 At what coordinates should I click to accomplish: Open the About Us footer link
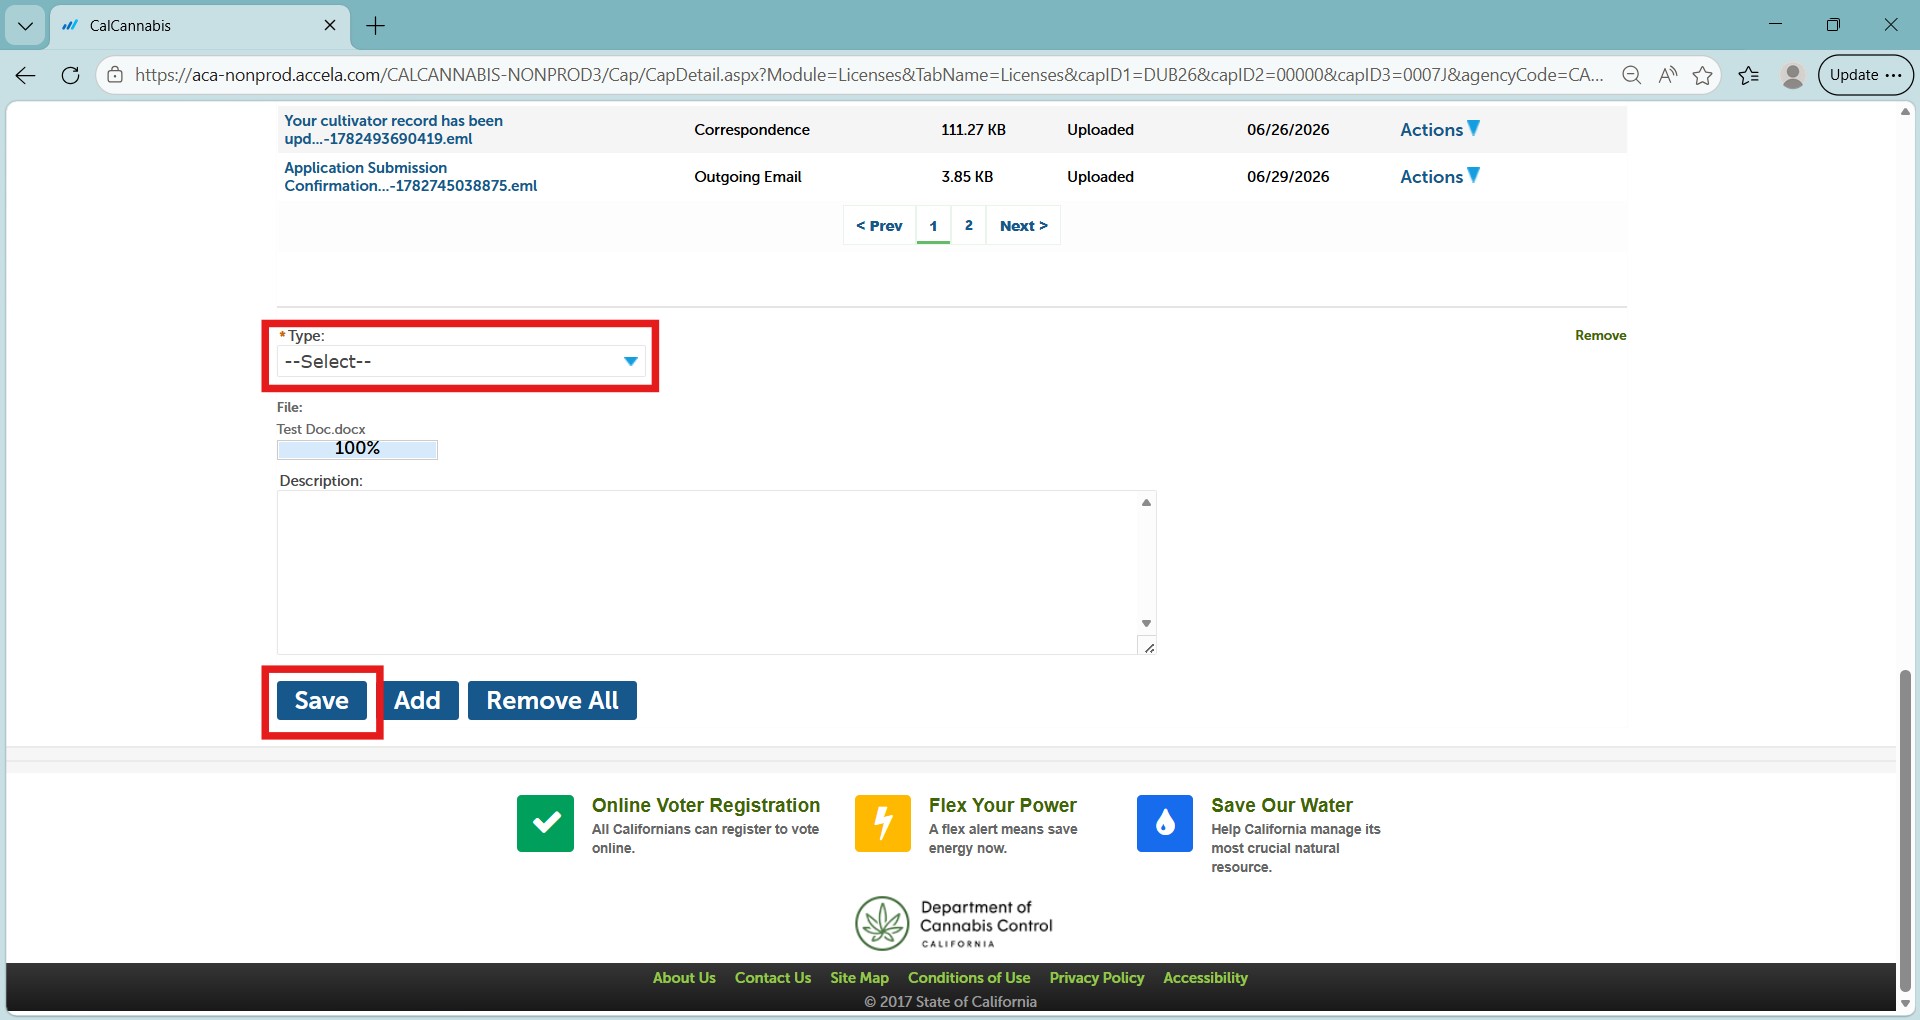pyautogui.click(x=684, y=977)
